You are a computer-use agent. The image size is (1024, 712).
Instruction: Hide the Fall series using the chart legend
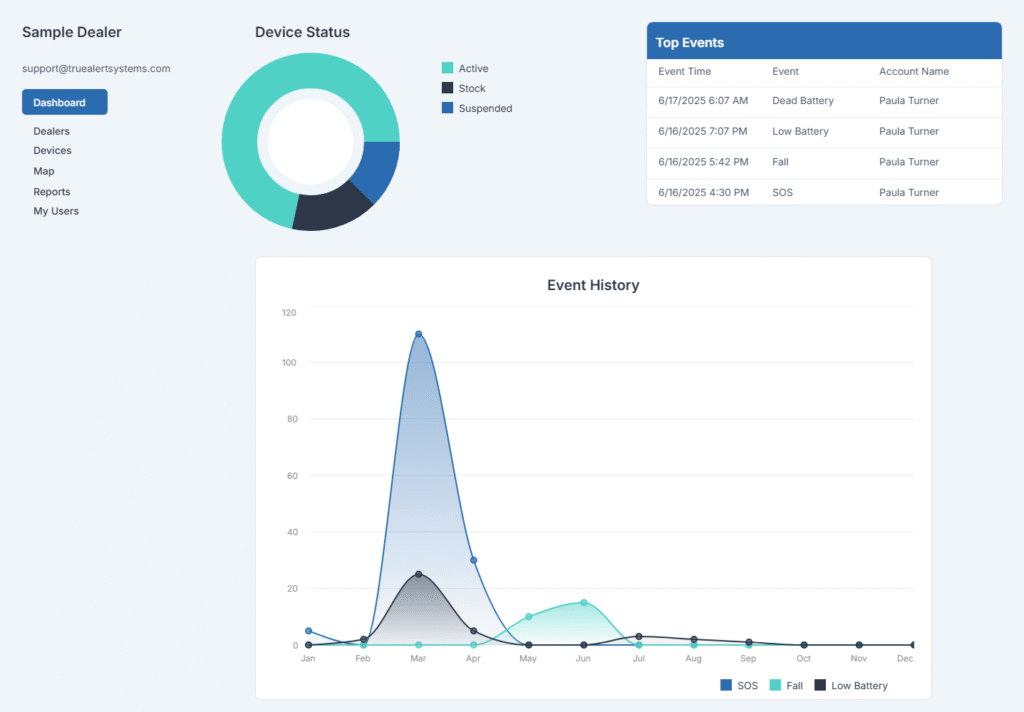click(x=786, y=685)
